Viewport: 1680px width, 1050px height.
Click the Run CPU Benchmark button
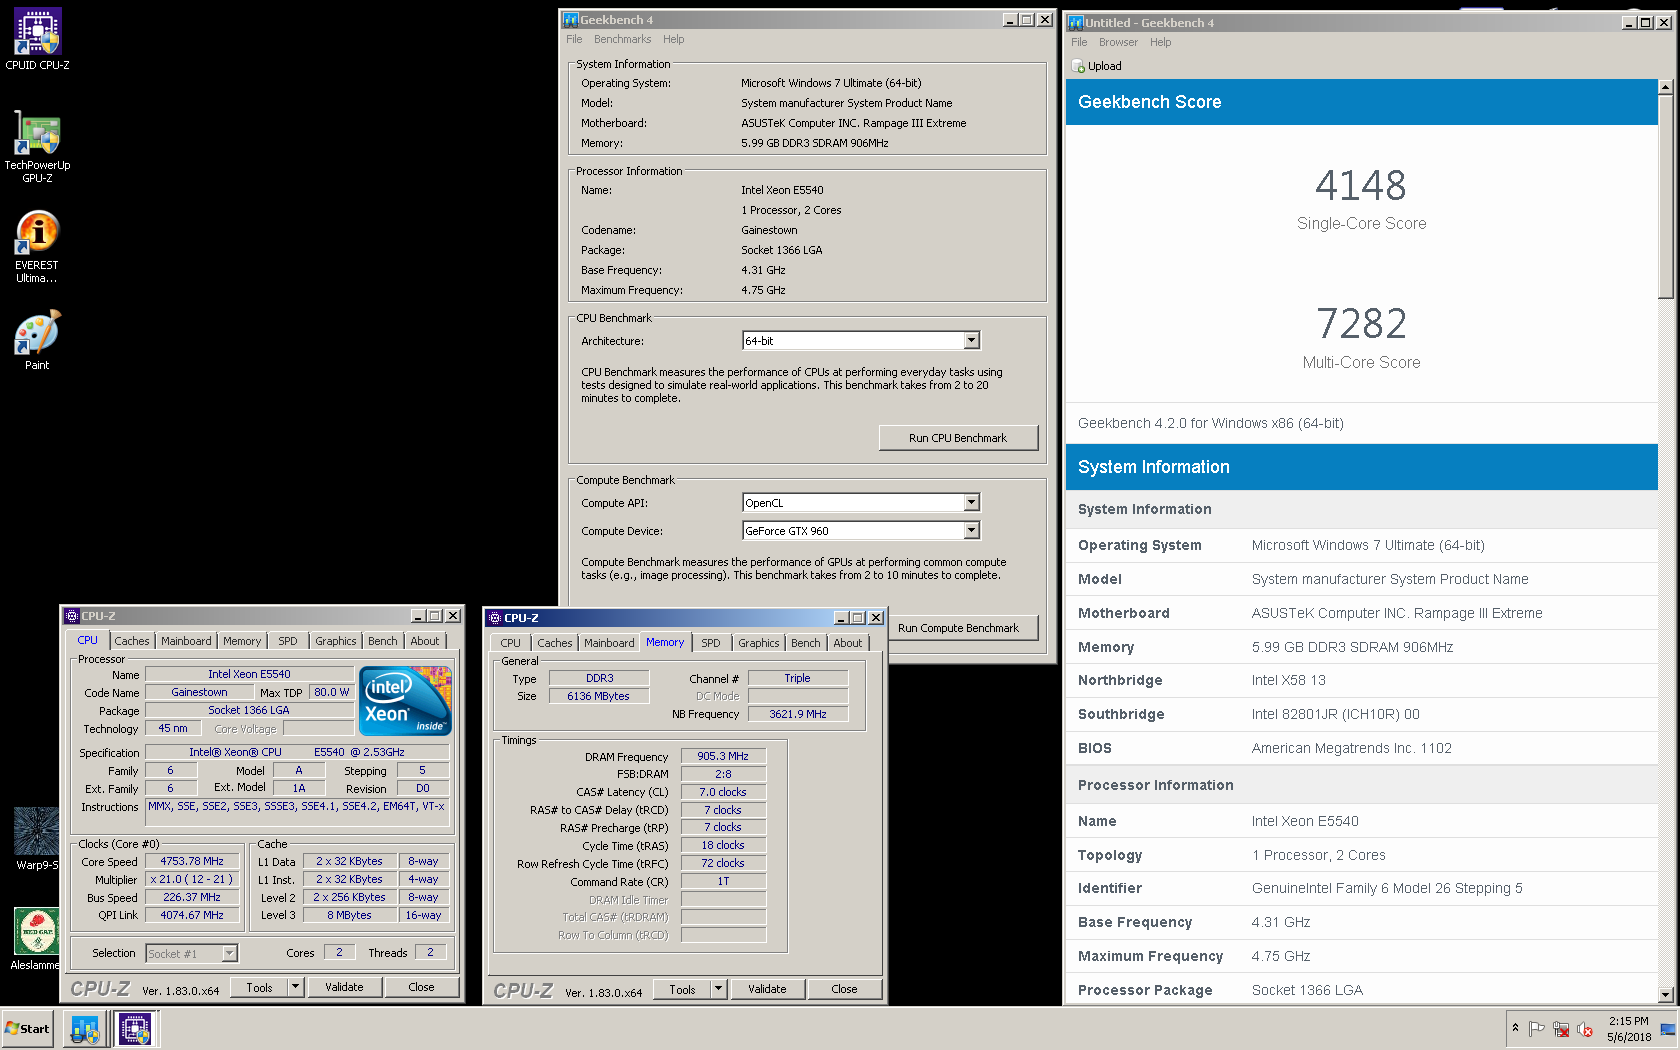pos(958,438)
